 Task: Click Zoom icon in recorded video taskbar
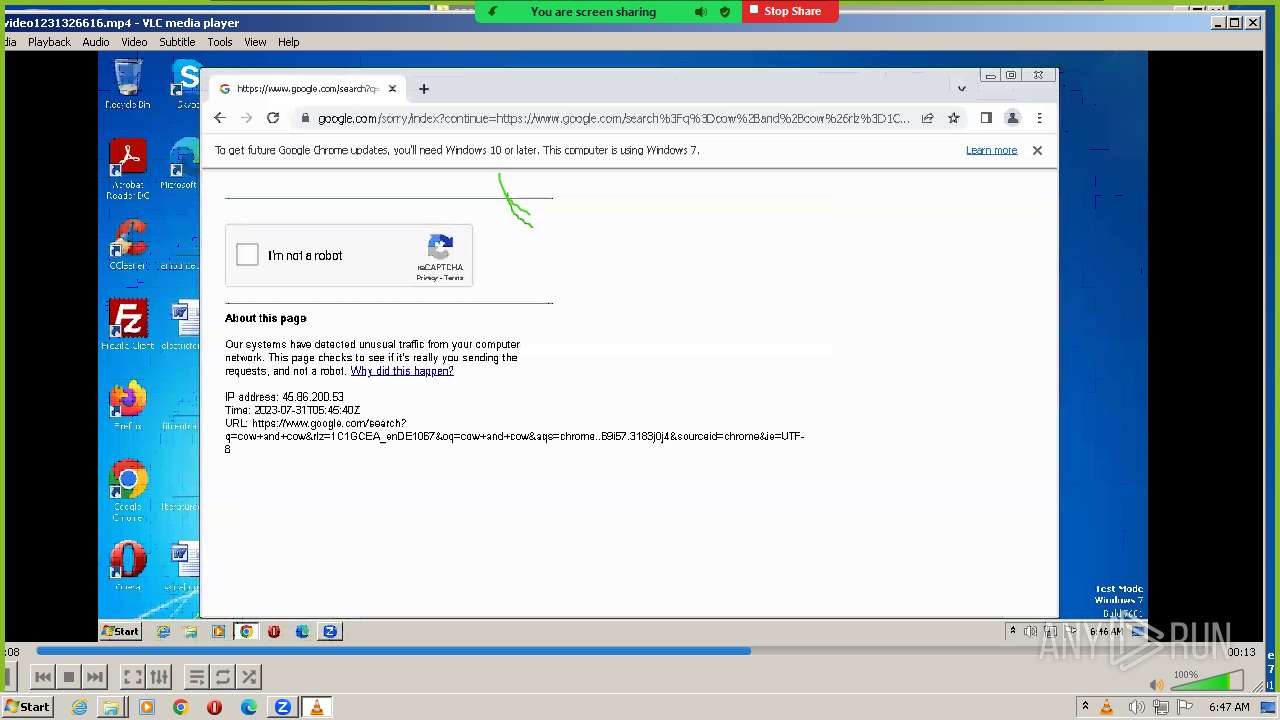(330, 631)
